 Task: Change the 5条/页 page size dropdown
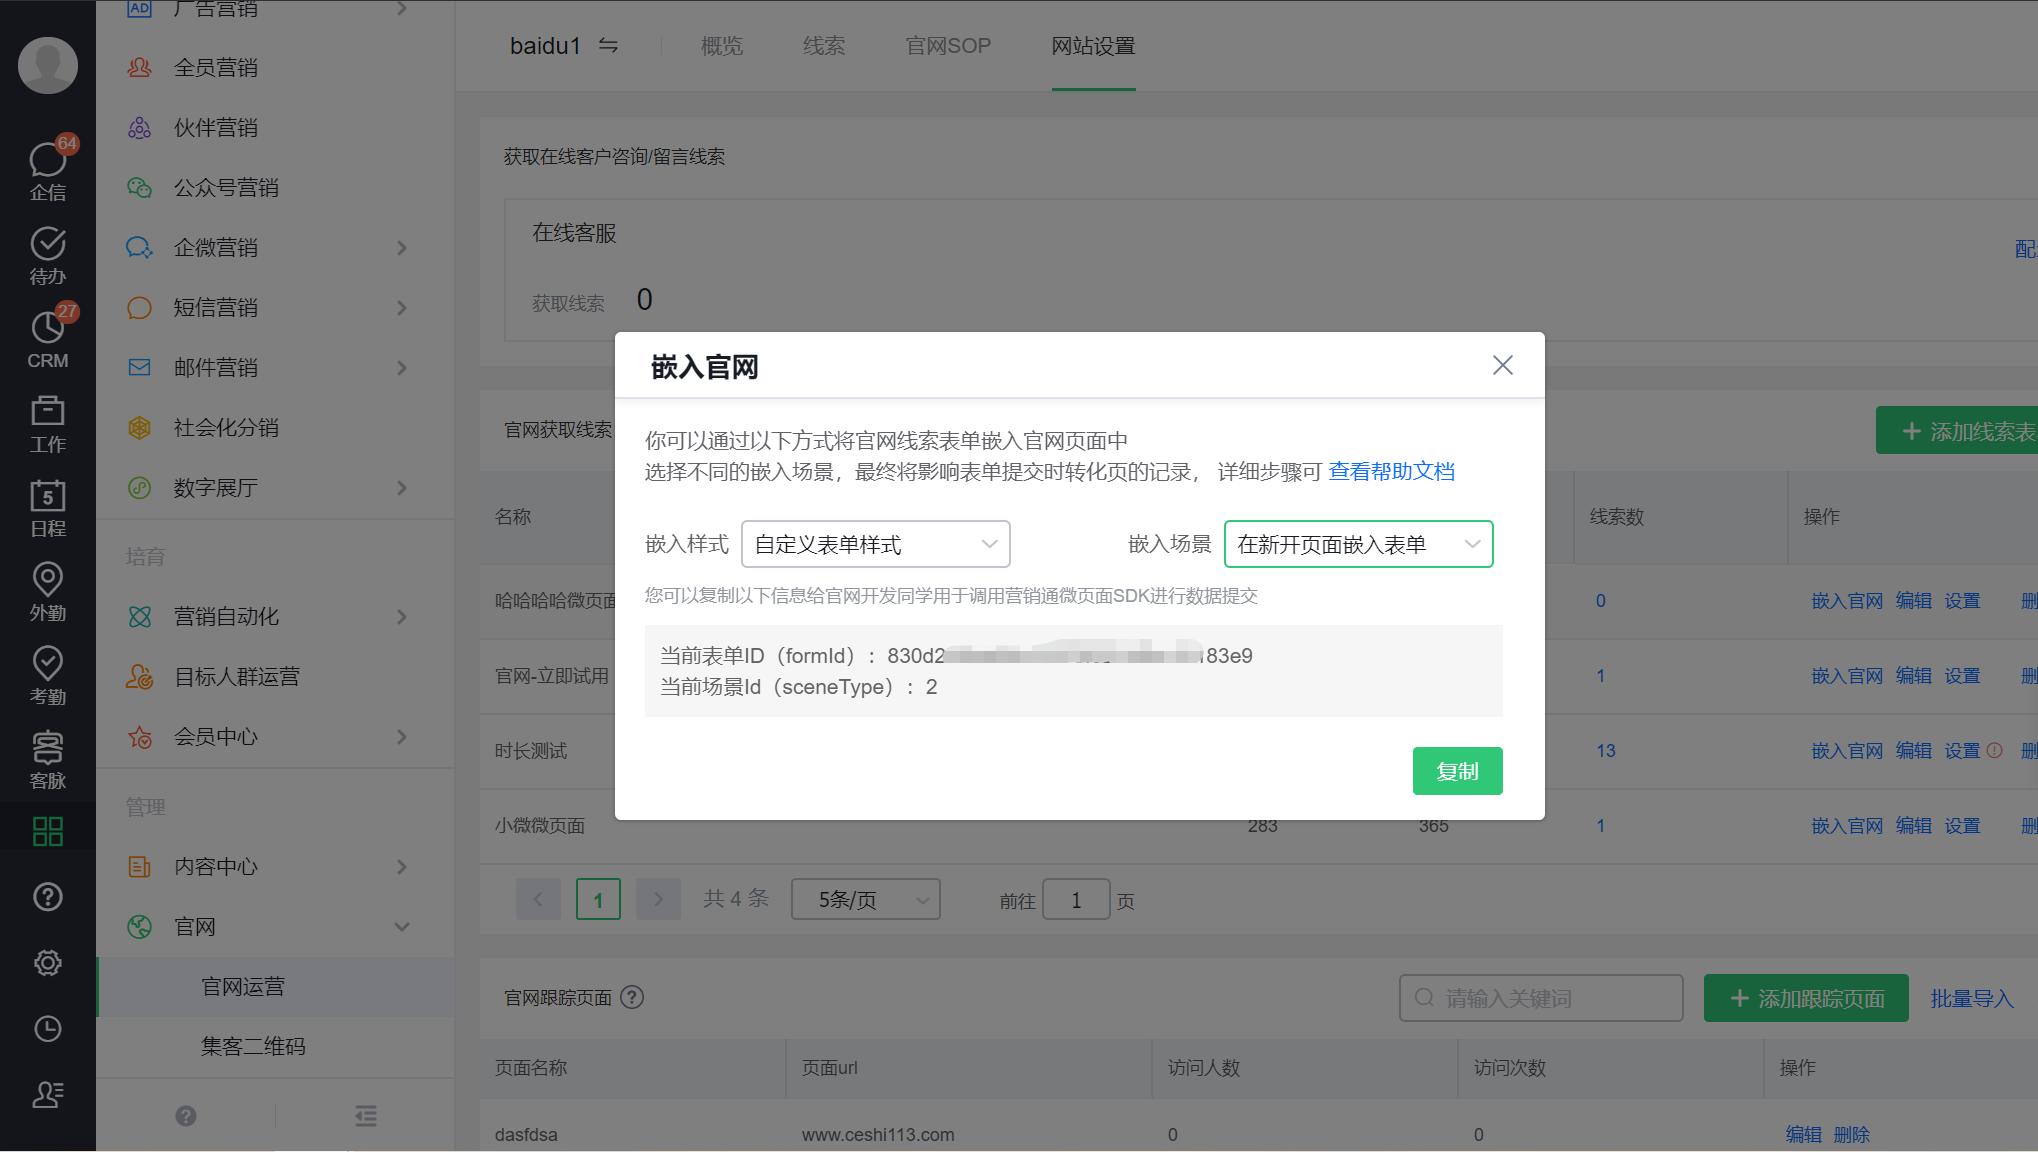(864, 899)
